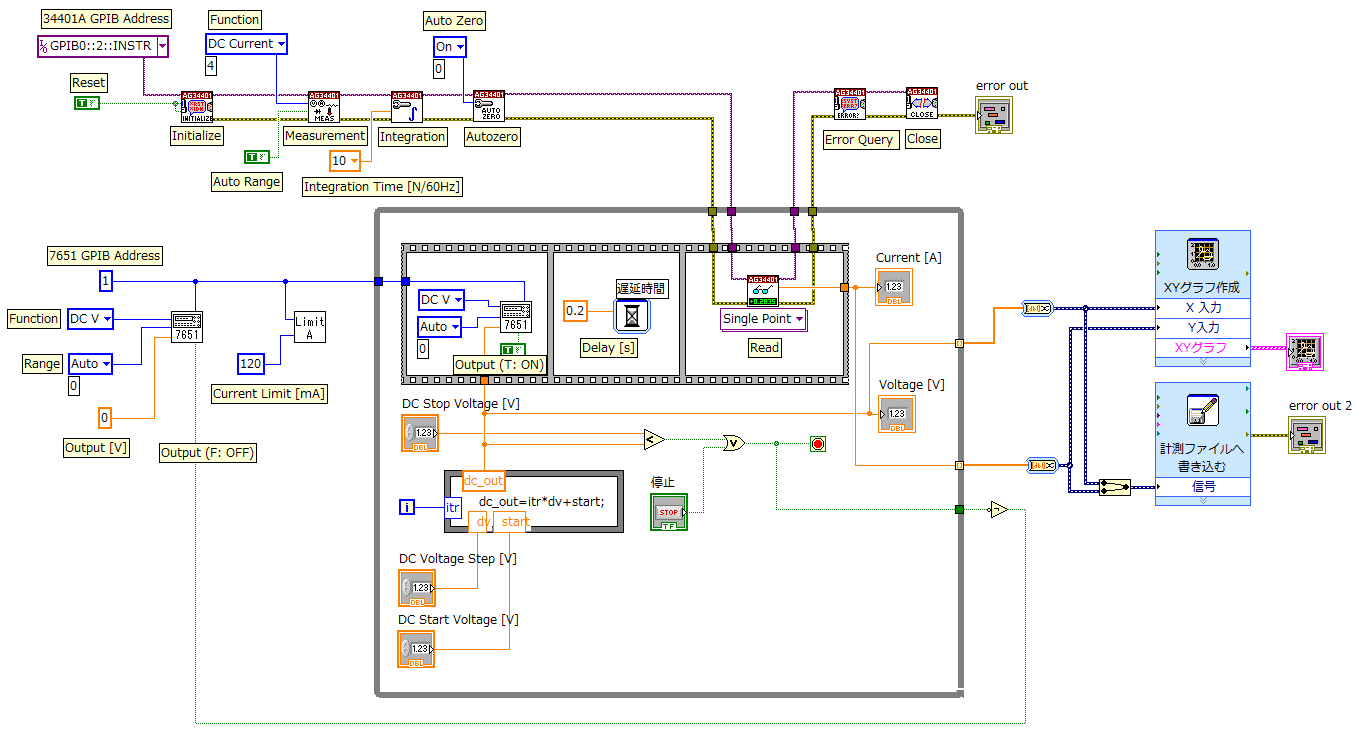Click the error out 2 indicator terminal
The width and height of the screenshot is (1356, 736).
(x=1308, y=435)
